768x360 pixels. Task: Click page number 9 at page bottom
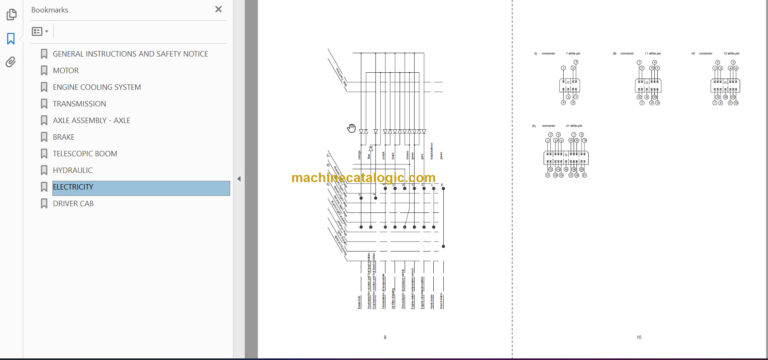point(385,337)
